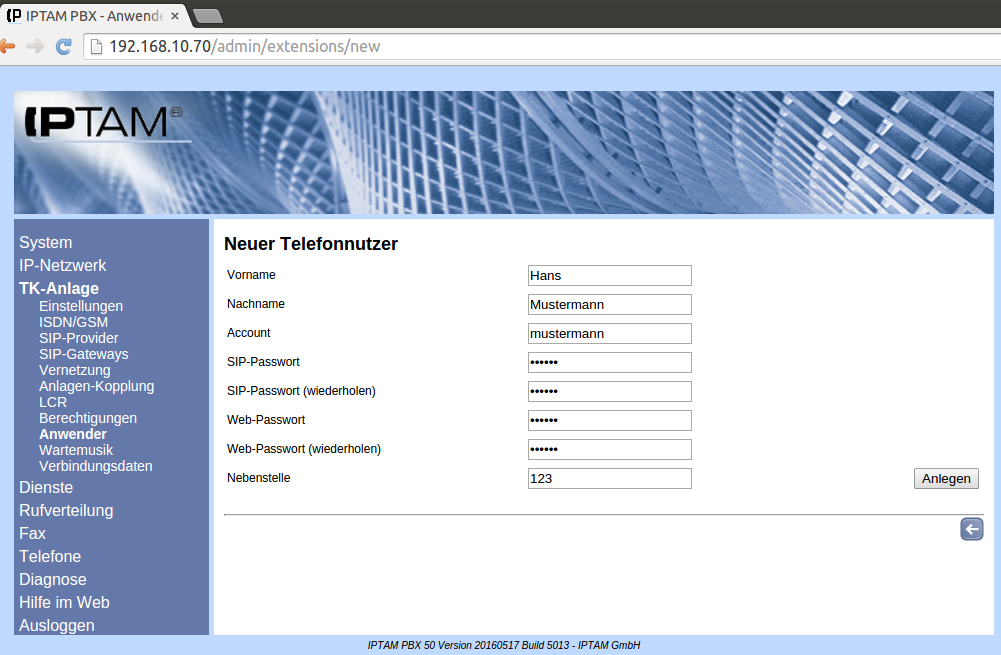
Task: Open a new browser tab
Action: (x=207, y=15)
